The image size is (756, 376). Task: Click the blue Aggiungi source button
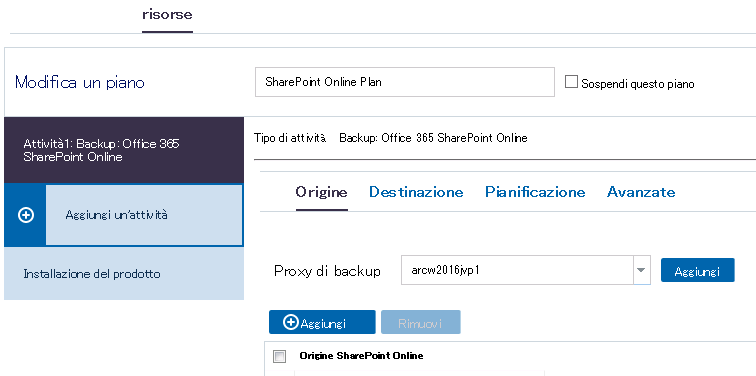[x=322, y=322]
